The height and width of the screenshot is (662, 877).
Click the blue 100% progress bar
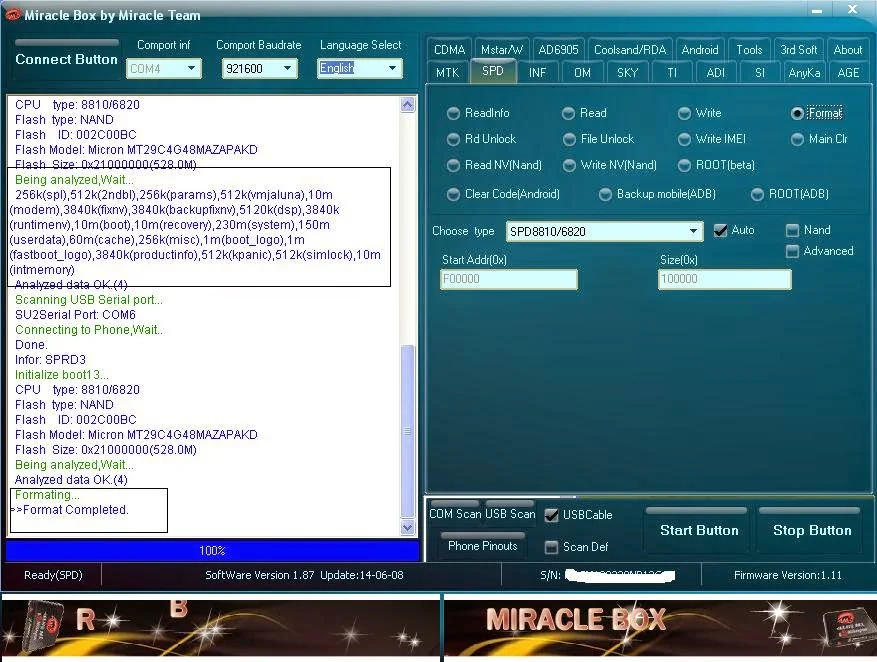[213, 551]
